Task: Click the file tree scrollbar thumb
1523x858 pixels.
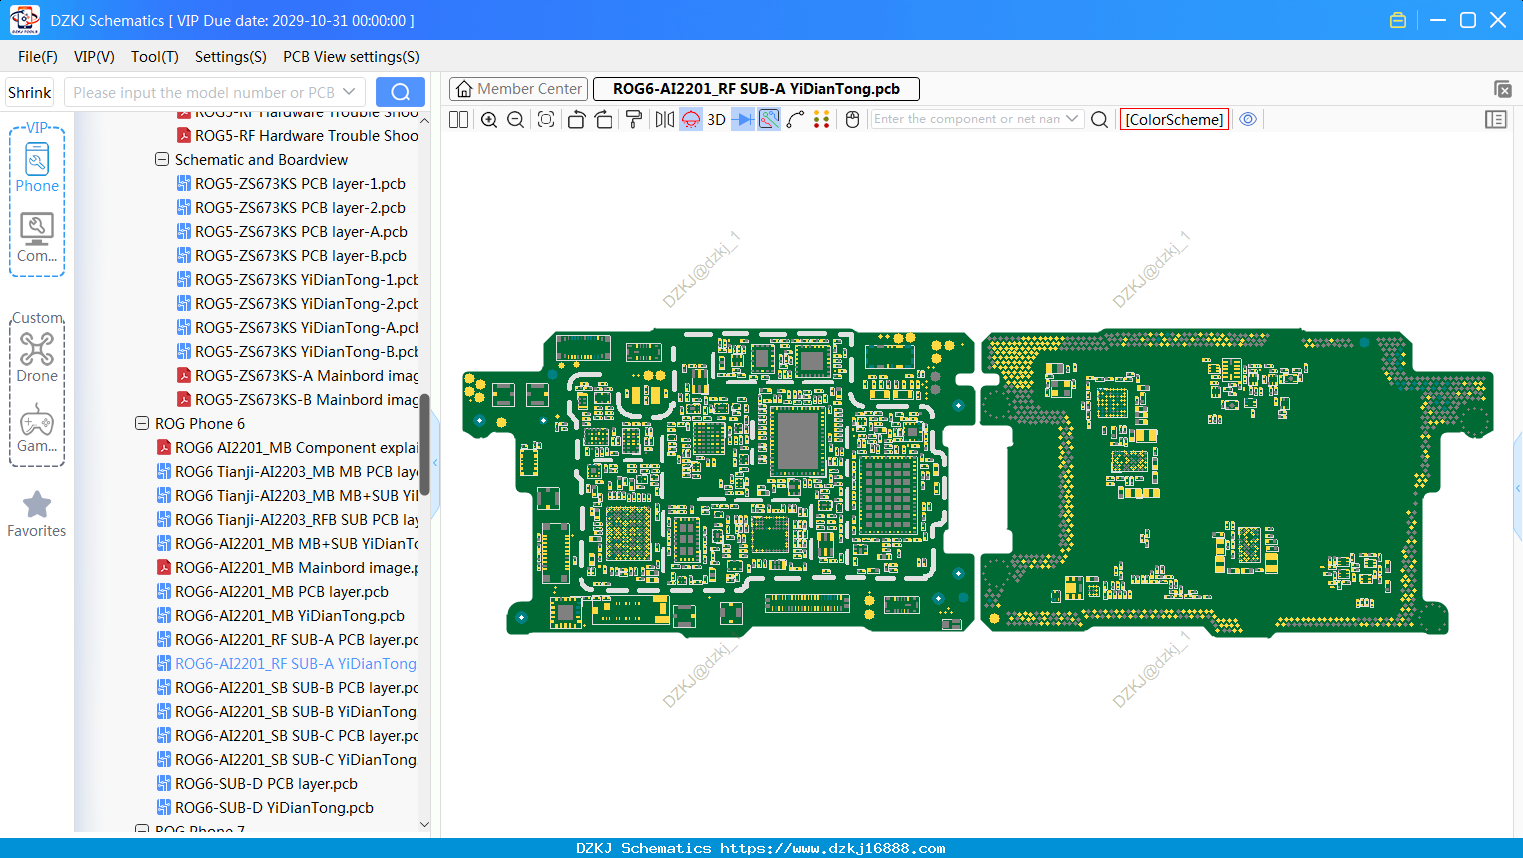Action: [x=424, y=444]
